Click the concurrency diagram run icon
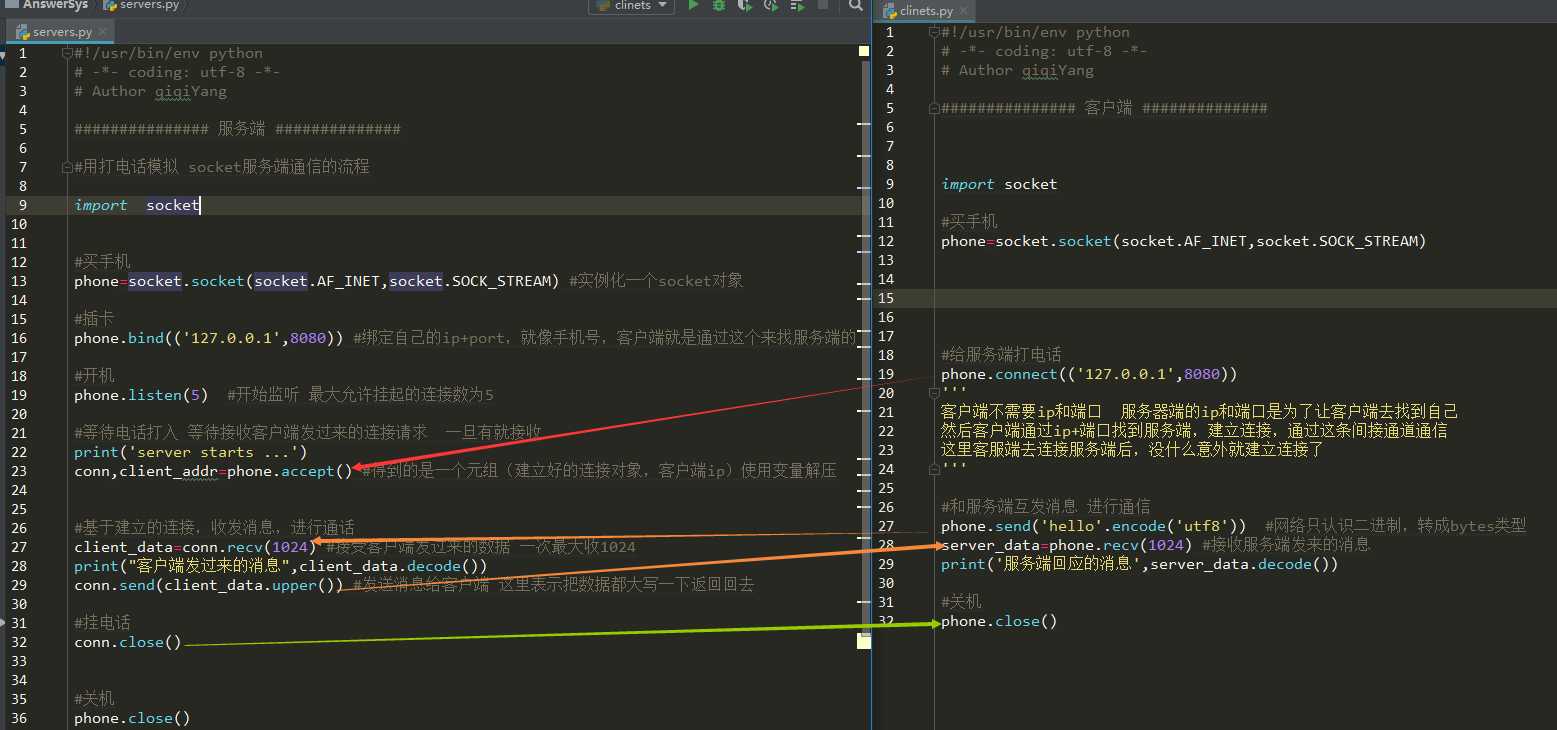The width and height of the screenshot is (1557, 730). 796,5
